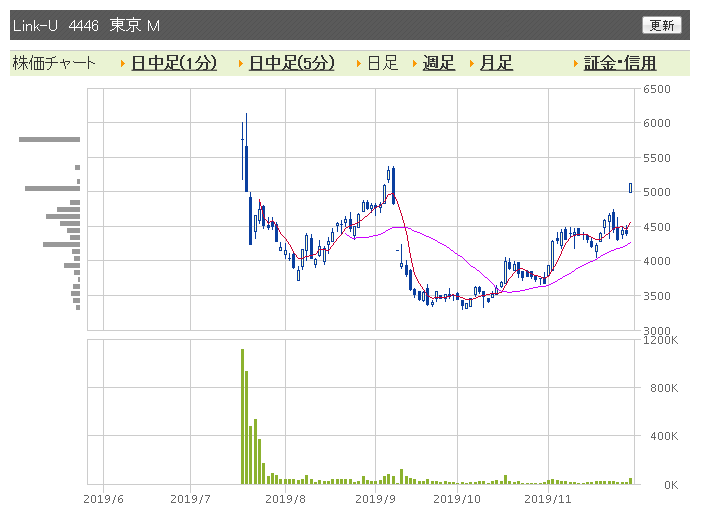Click the 2019/9 date label
Screen dimensions: 701x525
[376, 499]
